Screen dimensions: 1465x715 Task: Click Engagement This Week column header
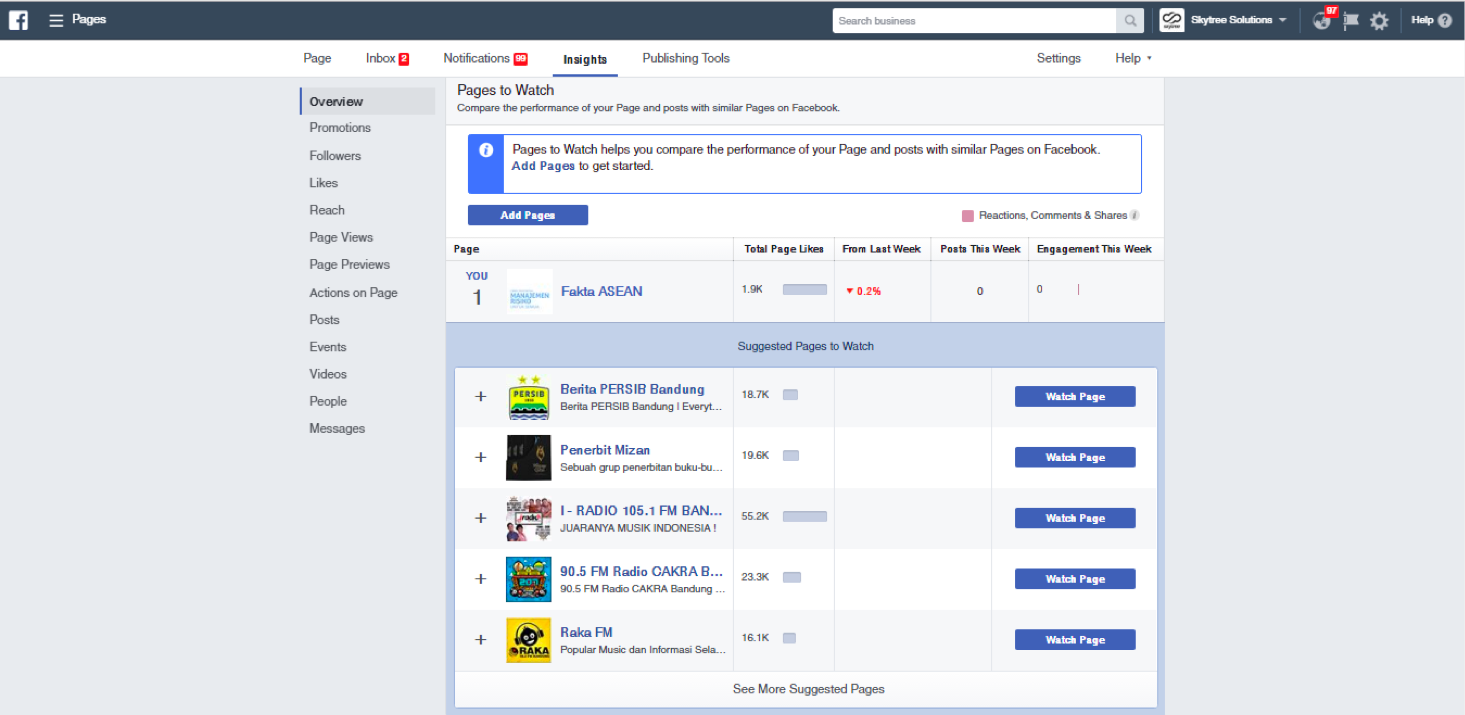(1094, 249)
